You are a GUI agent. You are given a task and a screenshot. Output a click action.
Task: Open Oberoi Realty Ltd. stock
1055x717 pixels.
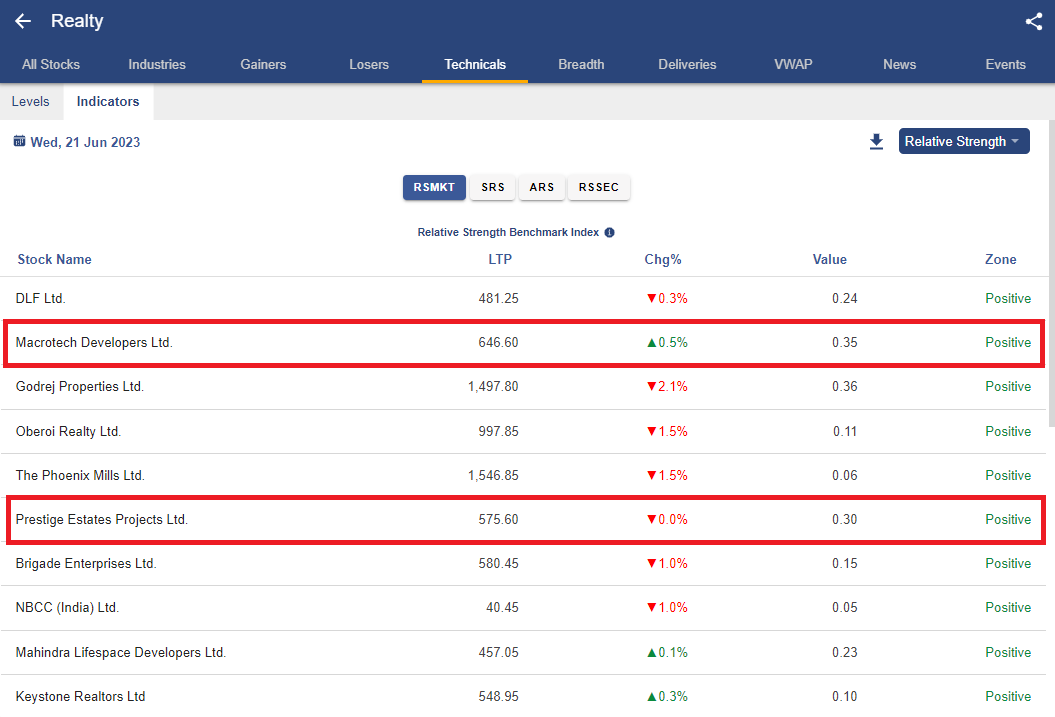[68, 431]
